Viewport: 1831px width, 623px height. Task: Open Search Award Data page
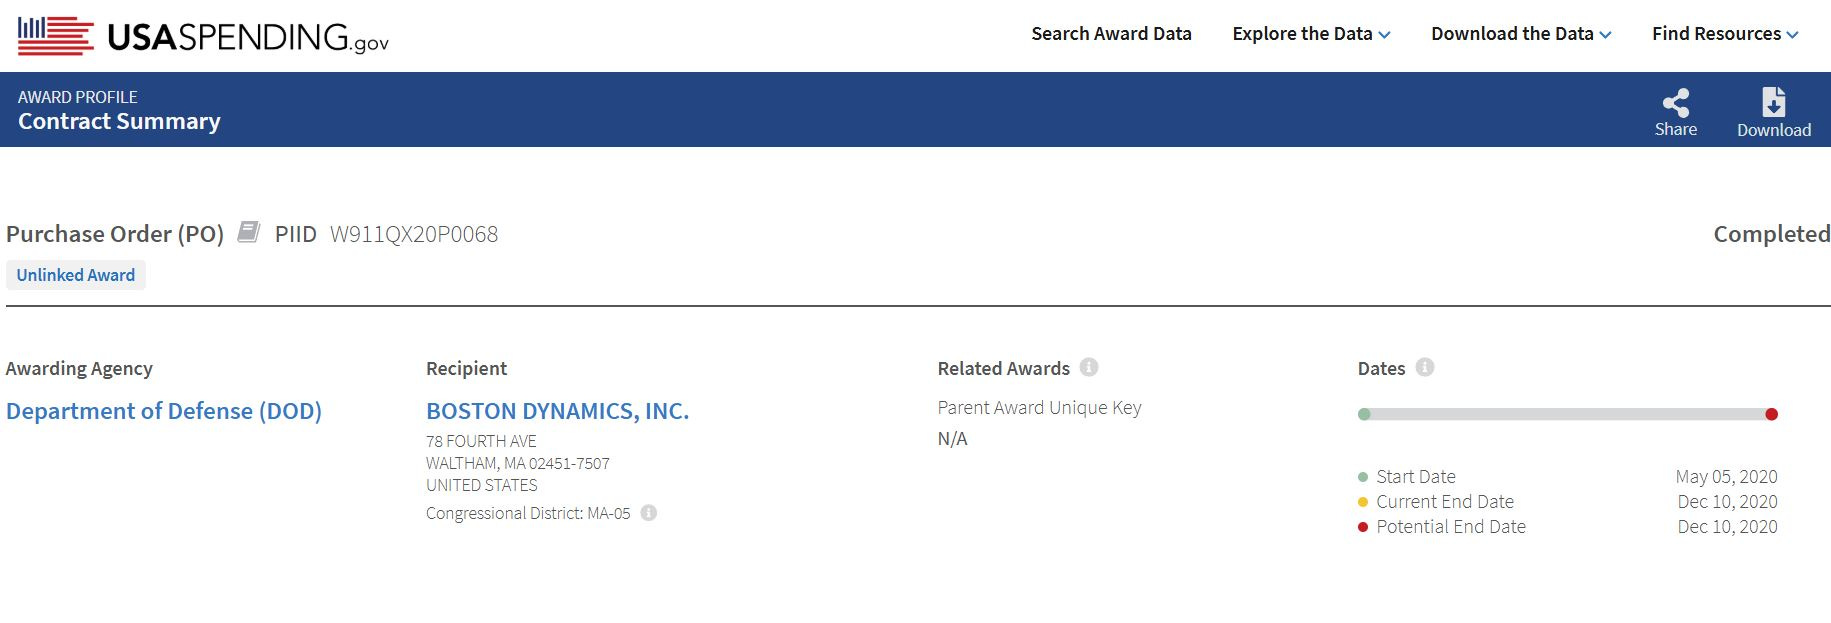[1111, 34]
